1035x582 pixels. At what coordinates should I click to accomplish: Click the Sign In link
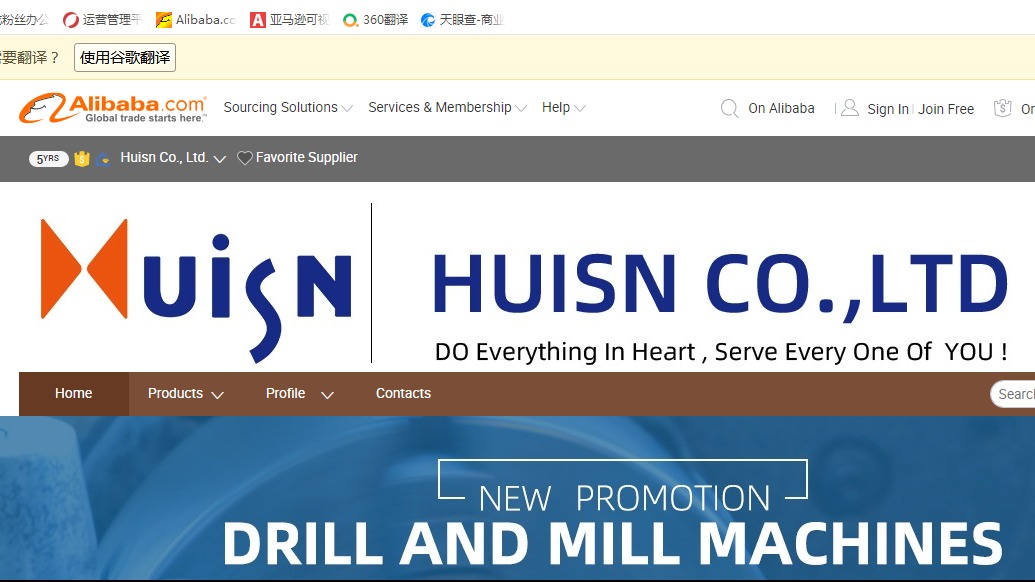point(888,109)
